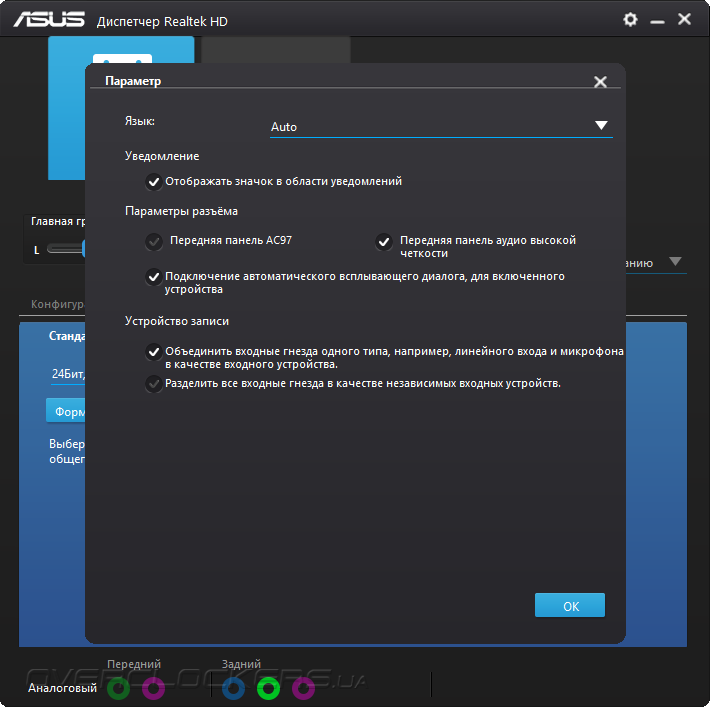Select Разделить все входные гнезда option
The width and height of the screenshot is (710, 707).
tap(154, 384)
